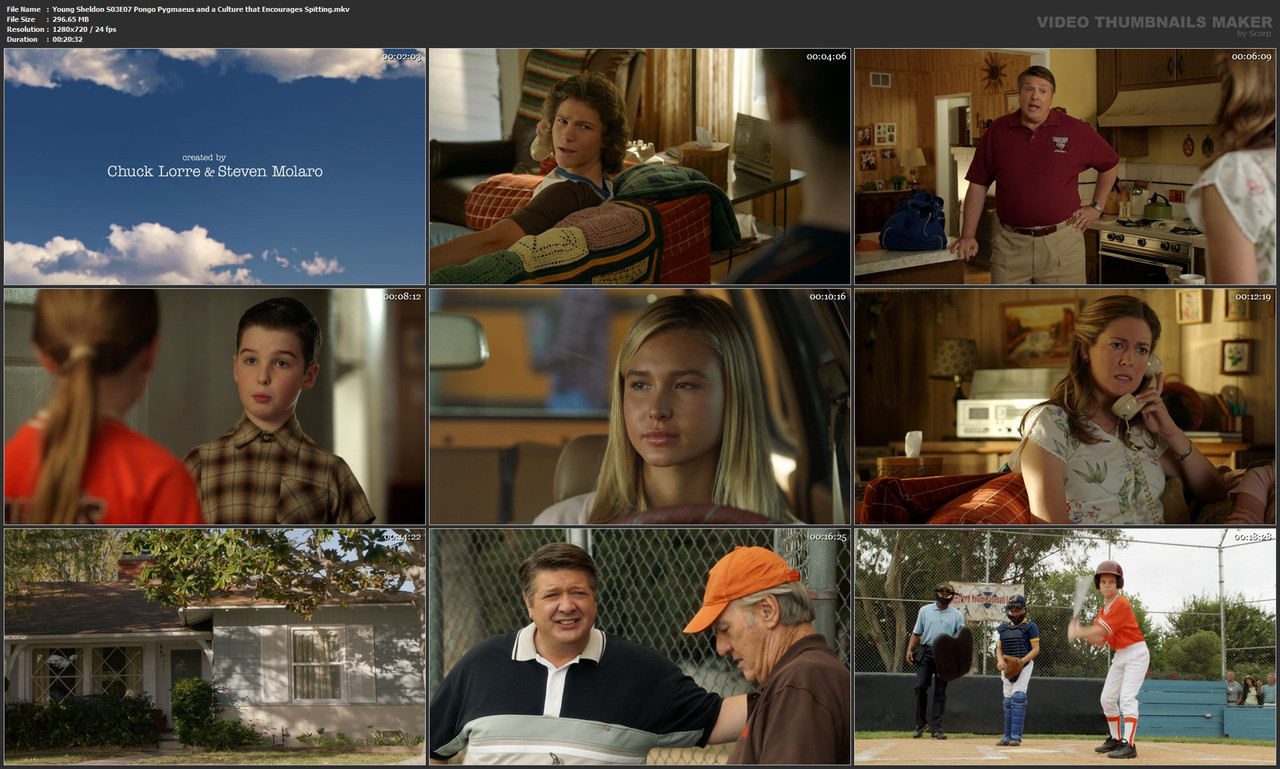Open the 00:16:25 thumbnail with orange cap man
Viewport: 1280px width, 769px height.
pyautogui.click(x=640, y=647)
